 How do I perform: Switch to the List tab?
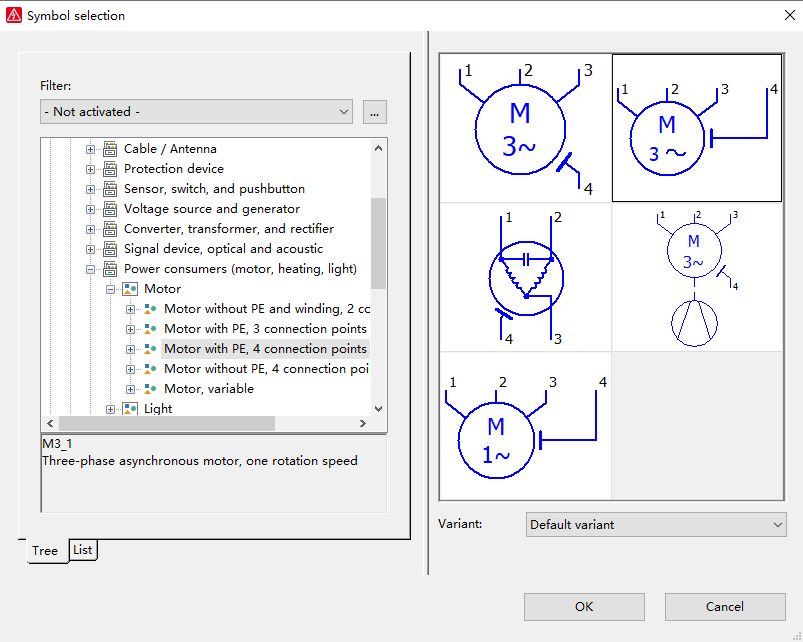[x=82, y=550]
